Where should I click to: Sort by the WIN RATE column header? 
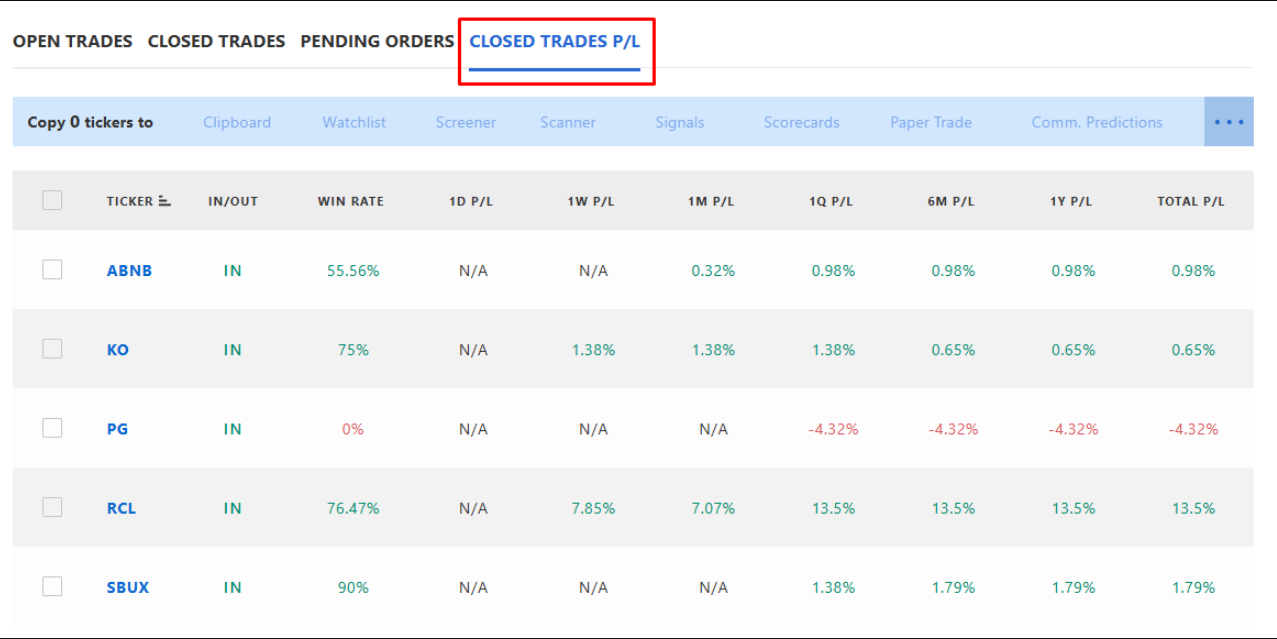[351, 201]
